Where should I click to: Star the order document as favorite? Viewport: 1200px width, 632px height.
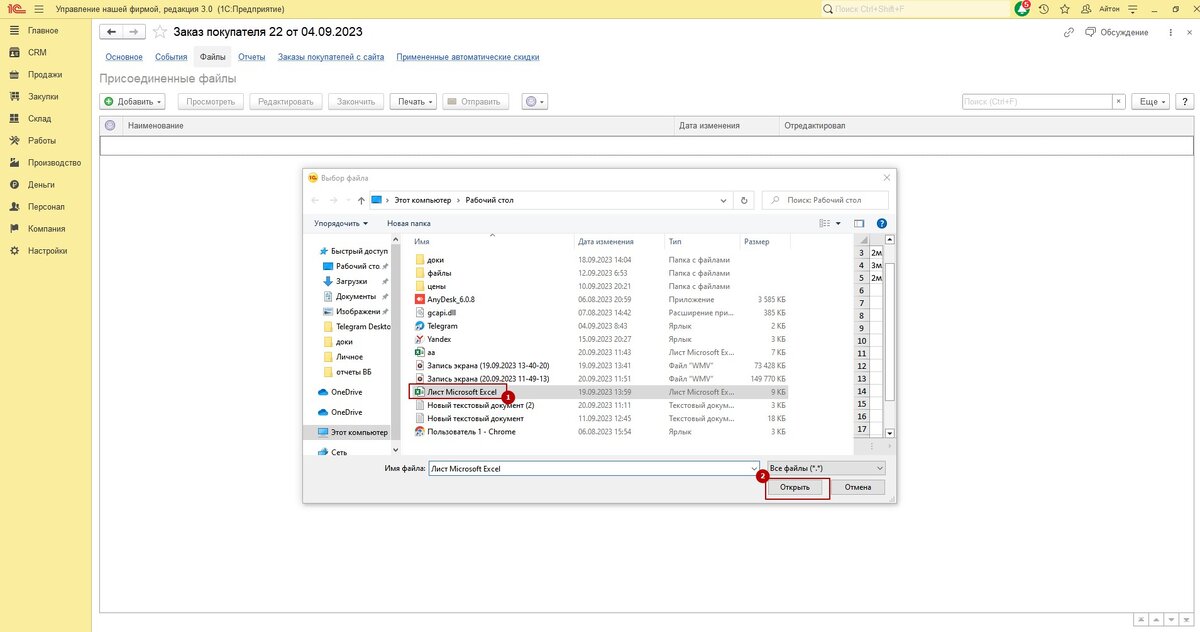pyautogui.click(x=159, y=32)
